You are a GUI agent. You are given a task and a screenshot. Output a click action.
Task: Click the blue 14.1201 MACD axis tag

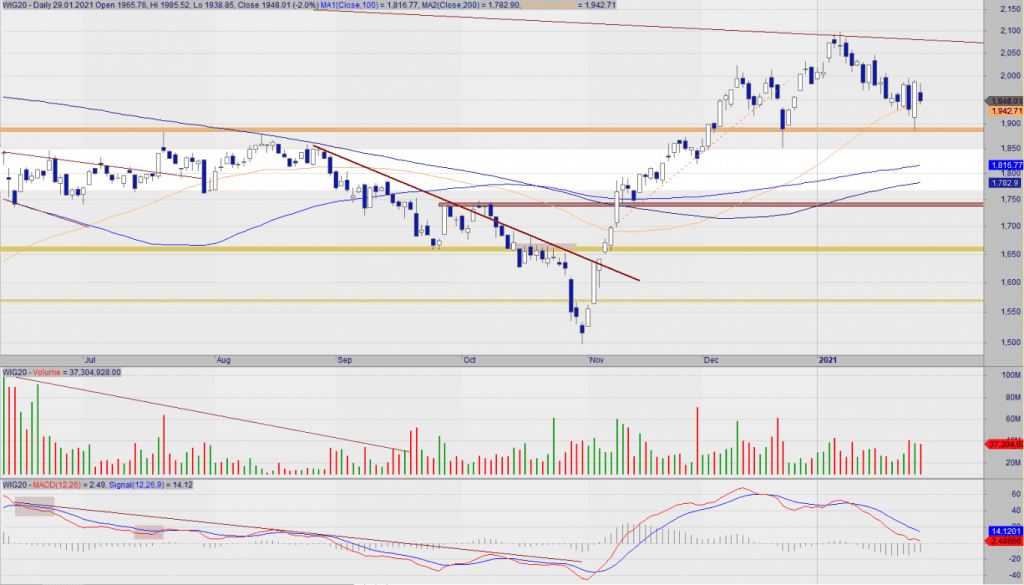click(x=1003, y=530)
